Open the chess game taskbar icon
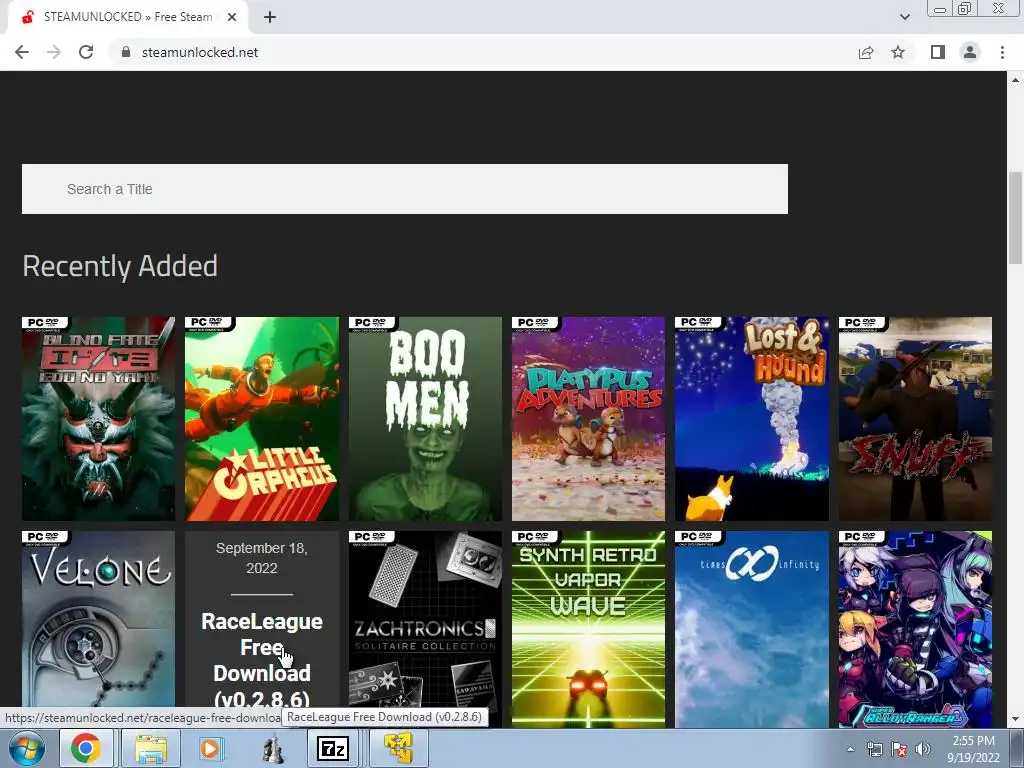The image size is (1024, 768). coord(274,749)
